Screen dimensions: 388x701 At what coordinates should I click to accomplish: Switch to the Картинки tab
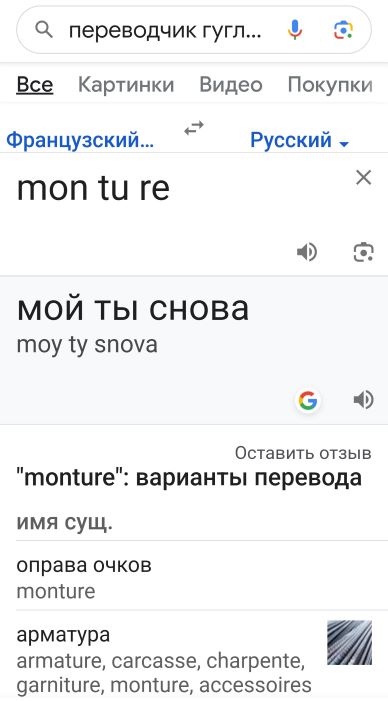click(126, 84)
